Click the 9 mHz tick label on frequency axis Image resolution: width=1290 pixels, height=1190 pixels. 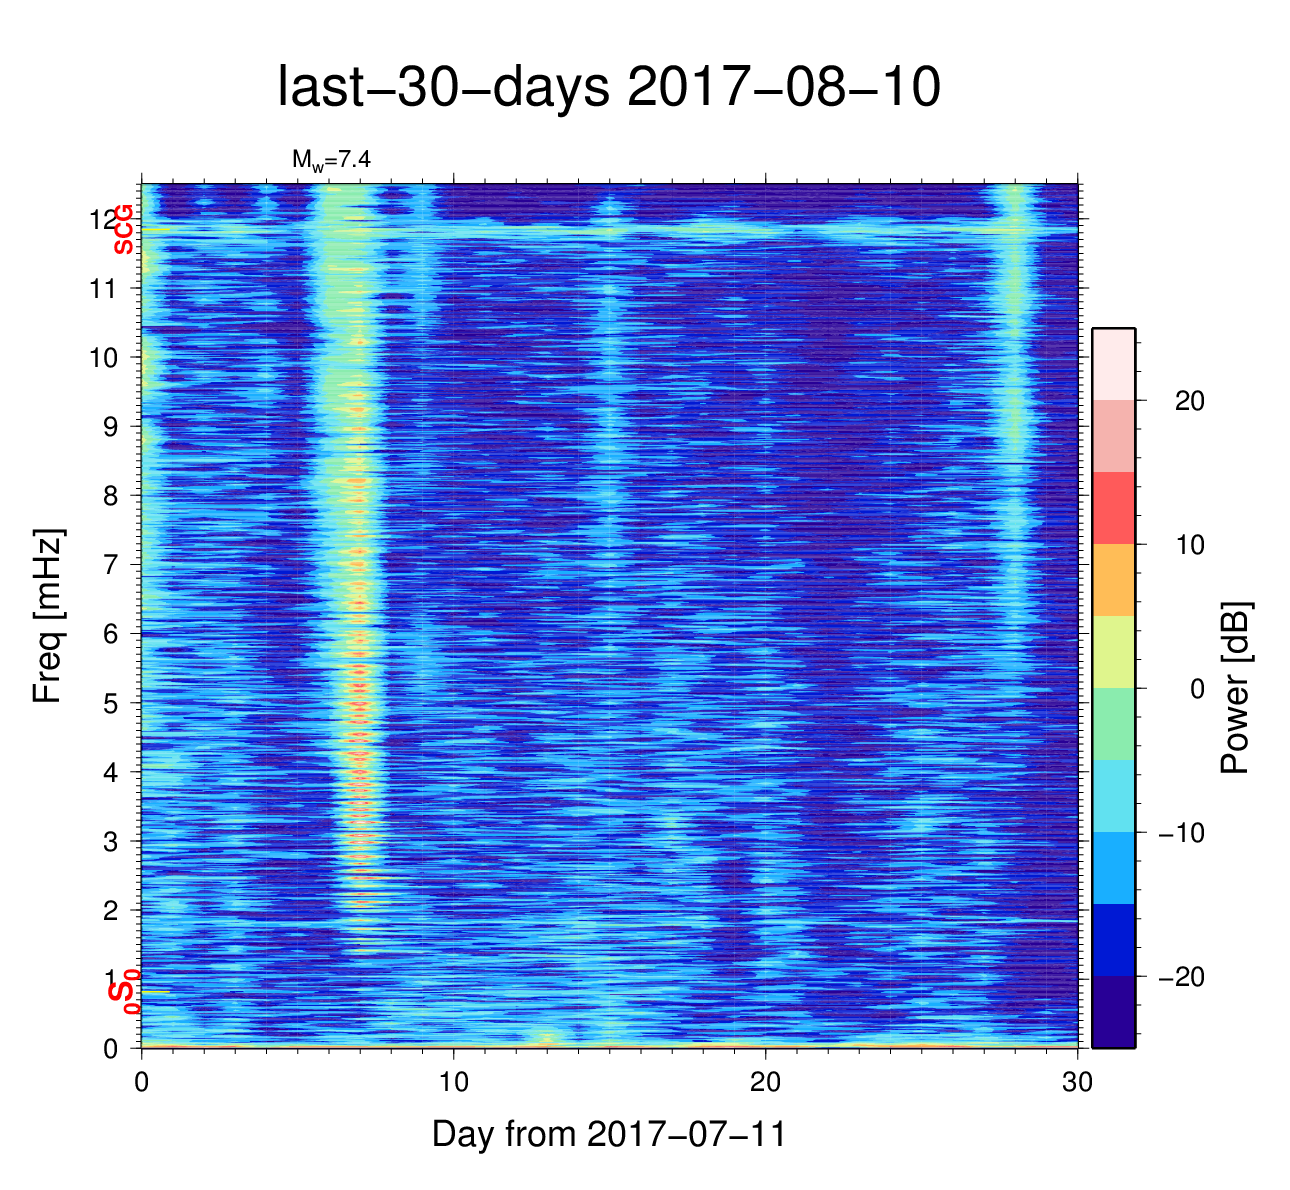[x=110, y=427]
